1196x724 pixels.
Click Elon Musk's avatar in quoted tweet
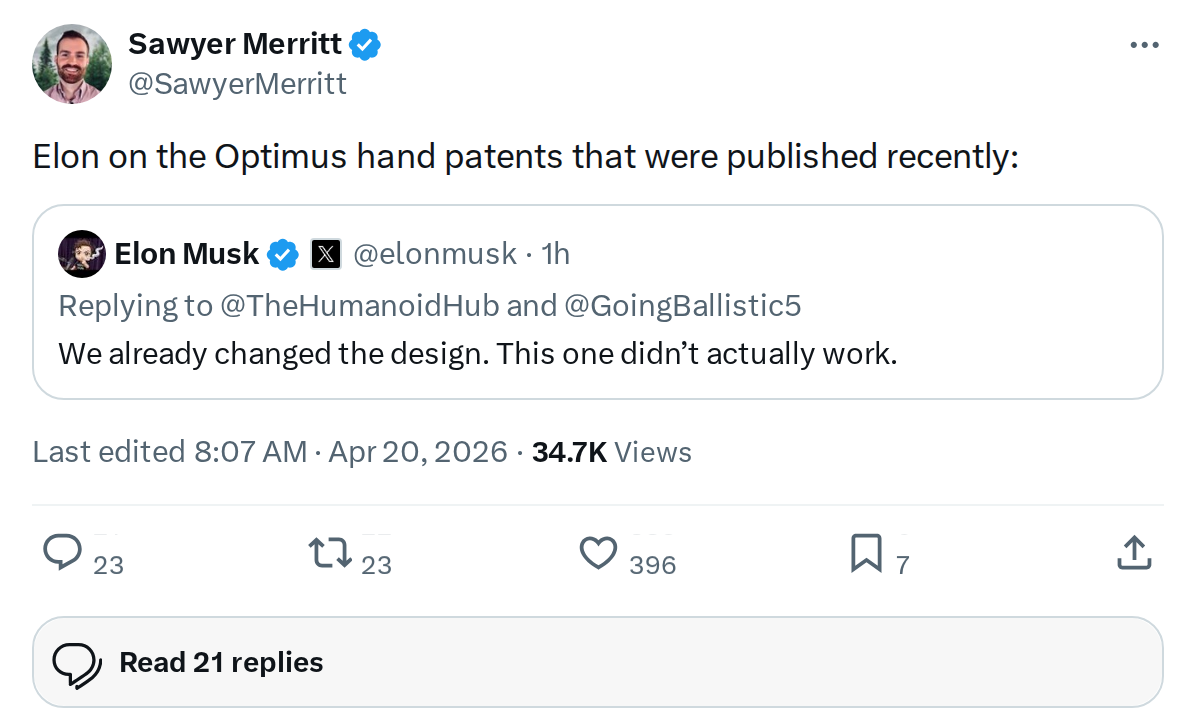[x=81, y=254]
